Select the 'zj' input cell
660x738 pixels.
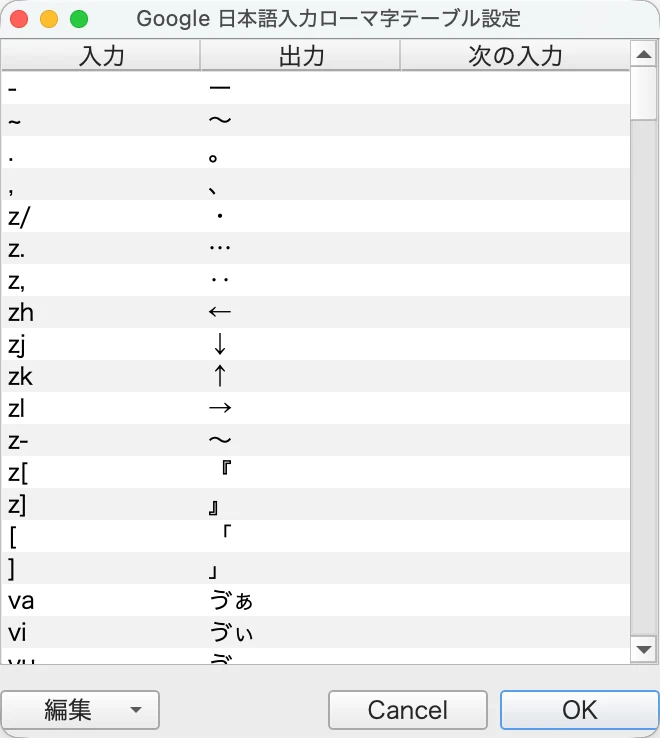(101, 344)
